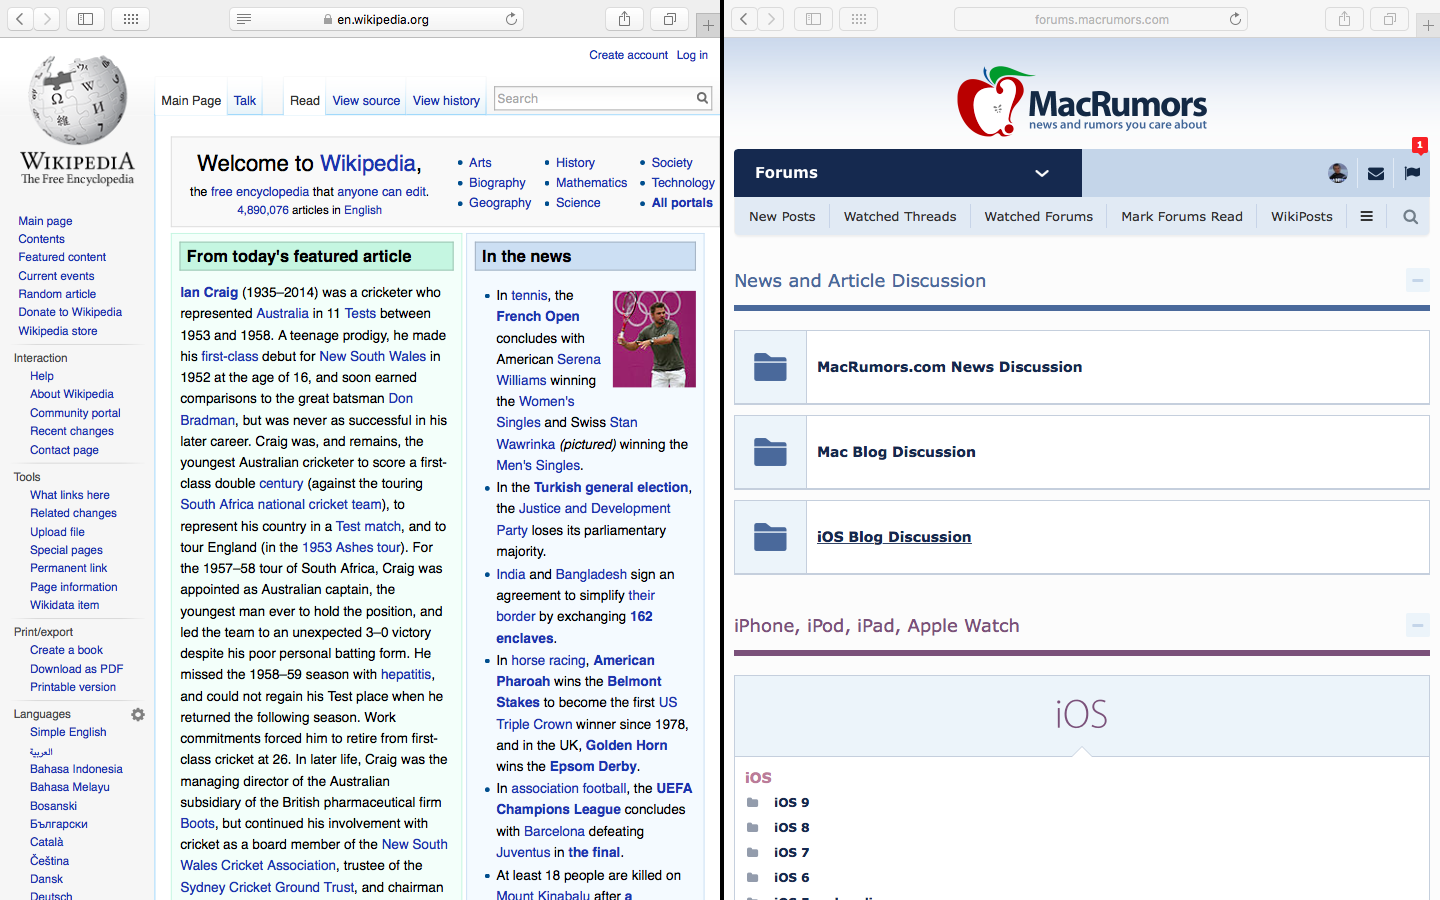The height and width of the screenshot is (900, 1440).
Task: Reload the forums.macrumors.com page
Action: (x=1235, y=19)
